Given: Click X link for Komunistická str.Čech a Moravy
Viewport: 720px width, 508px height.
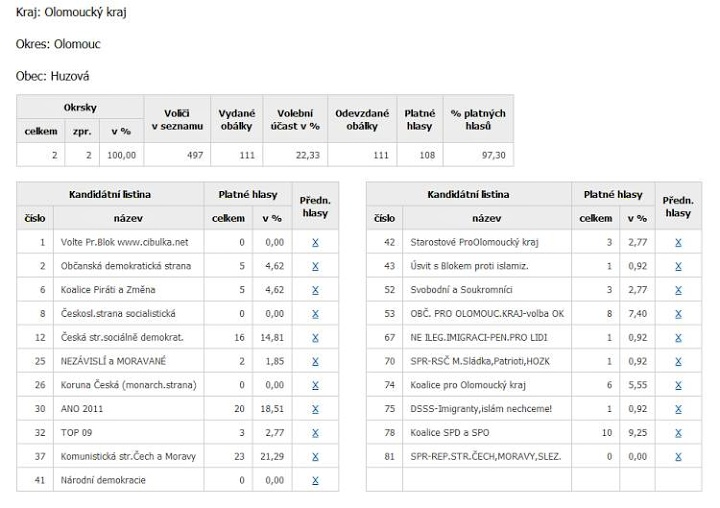Looking at the screenshot, I should 315,457.
